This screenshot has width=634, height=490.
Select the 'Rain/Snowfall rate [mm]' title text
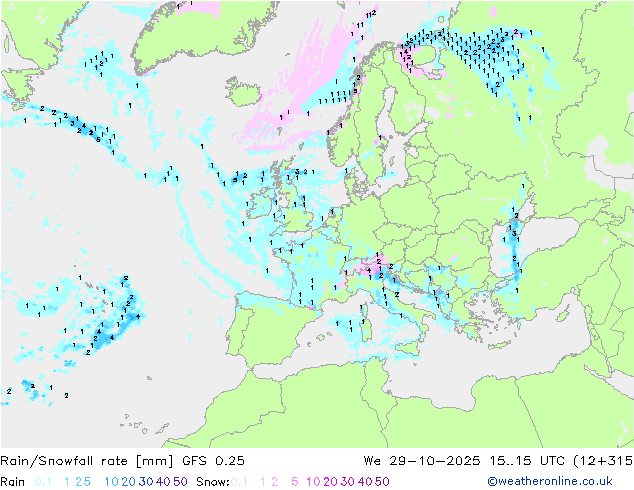click(x=87, y=461)
